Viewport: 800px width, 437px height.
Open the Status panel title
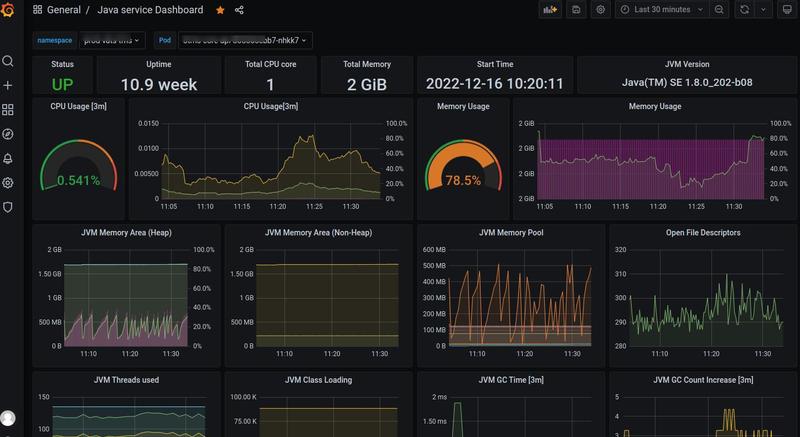coord(62,64)
